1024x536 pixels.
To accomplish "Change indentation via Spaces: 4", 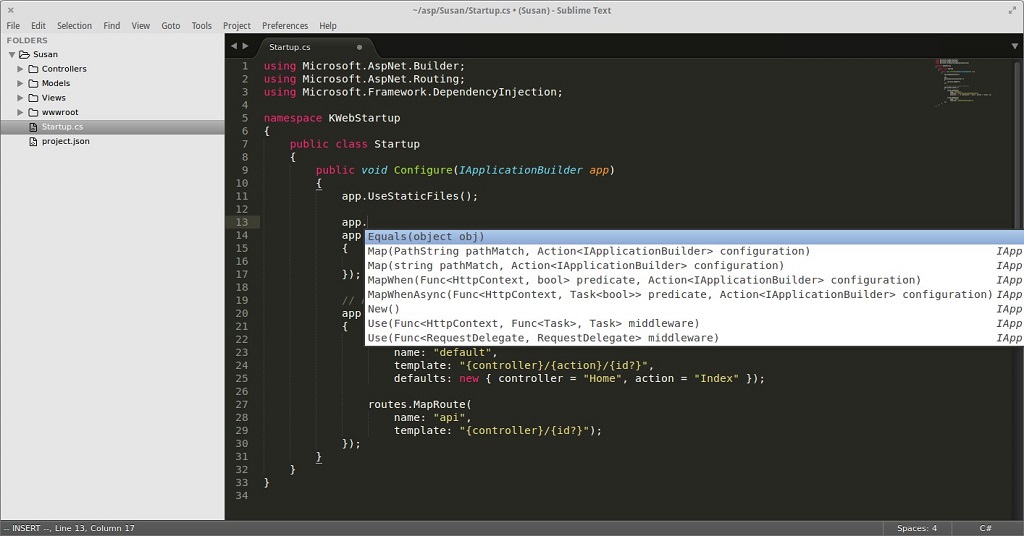I will tap(917, 528).
